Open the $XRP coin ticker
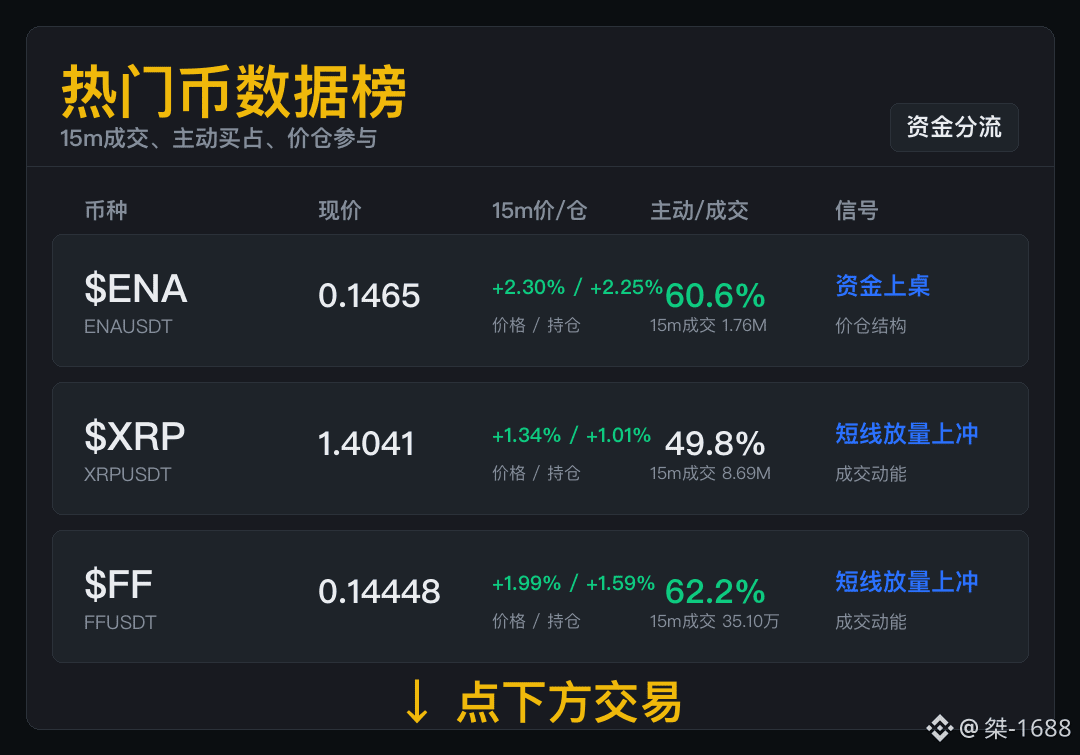Viewport: 1080px width, 755px height. point(134,436)
